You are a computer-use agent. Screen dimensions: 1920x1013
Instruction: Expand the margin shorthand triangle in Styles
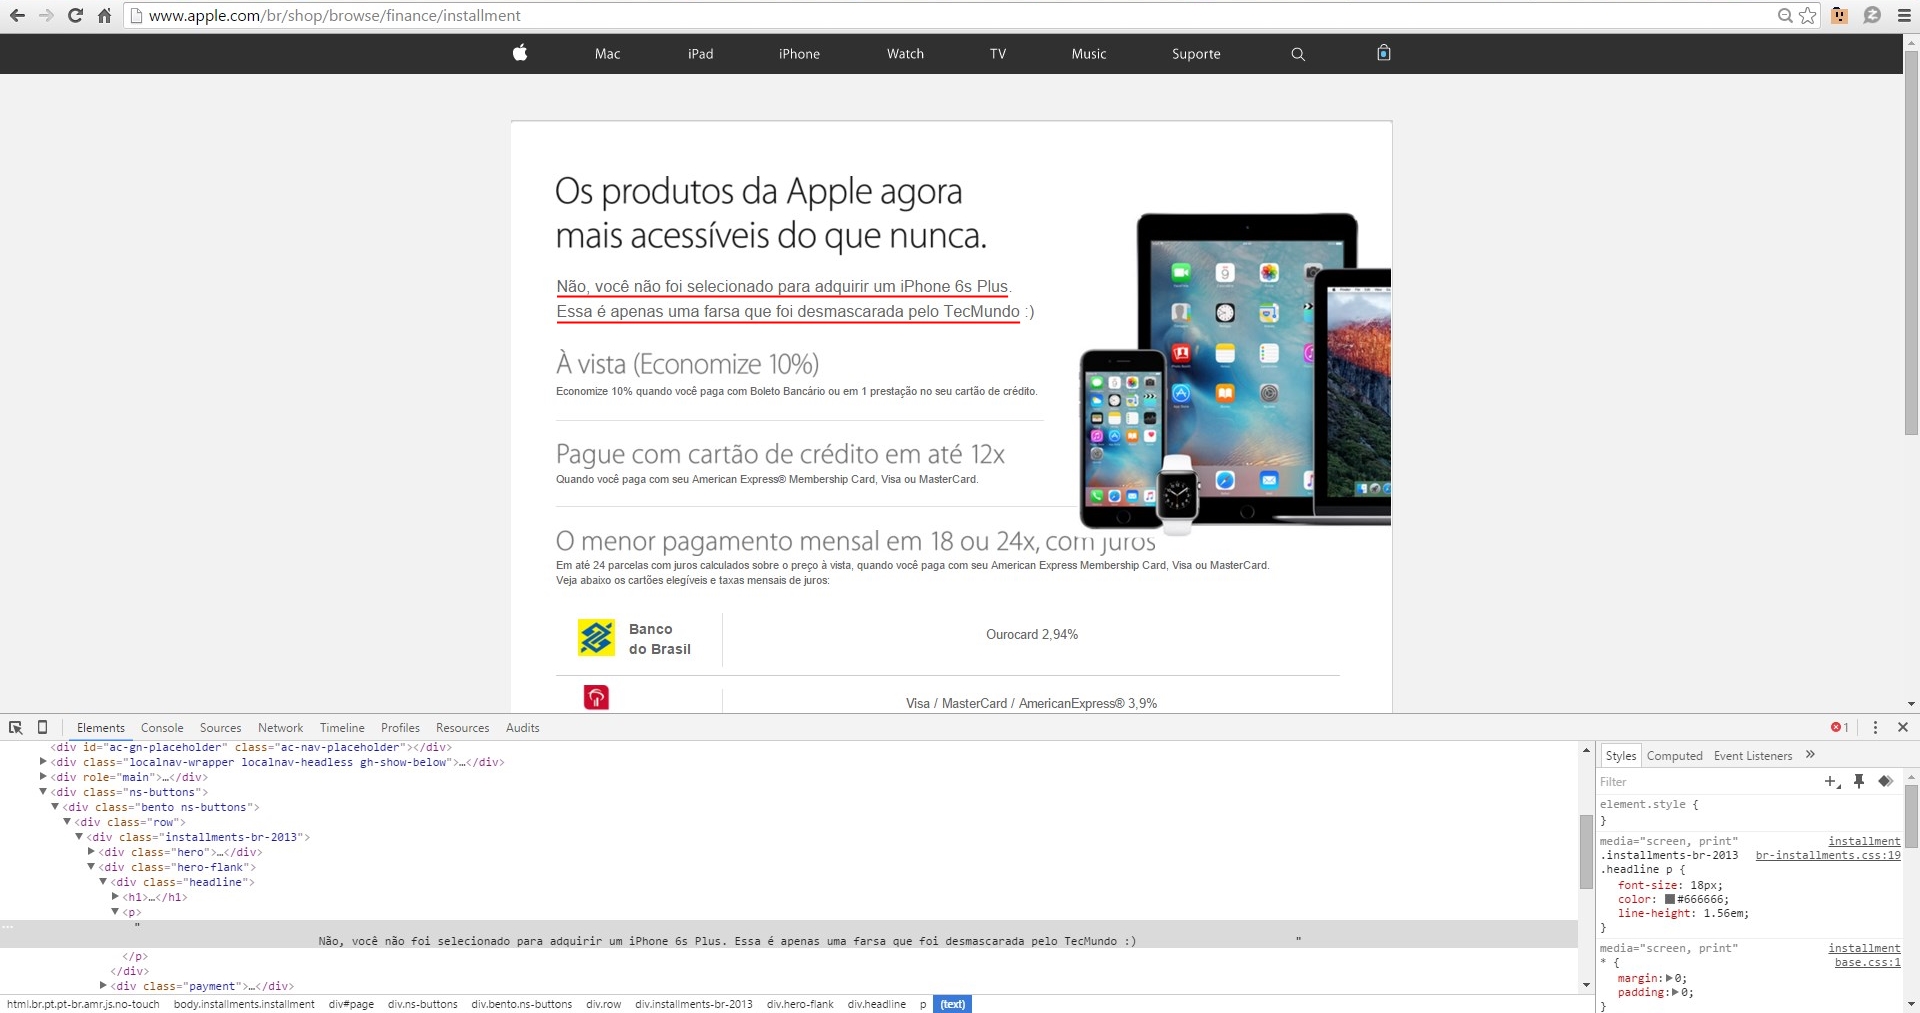tap(1669, 978)
